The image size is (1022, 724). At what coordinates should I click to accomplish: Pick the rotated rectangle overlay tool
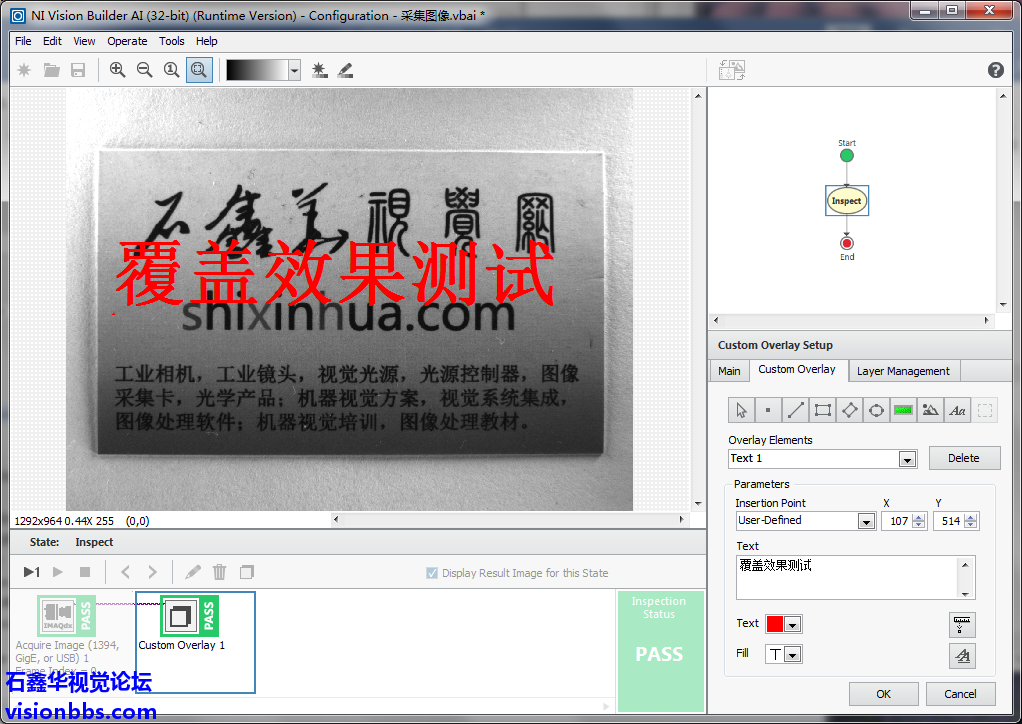pyautogui.click(x=850, y=410)
